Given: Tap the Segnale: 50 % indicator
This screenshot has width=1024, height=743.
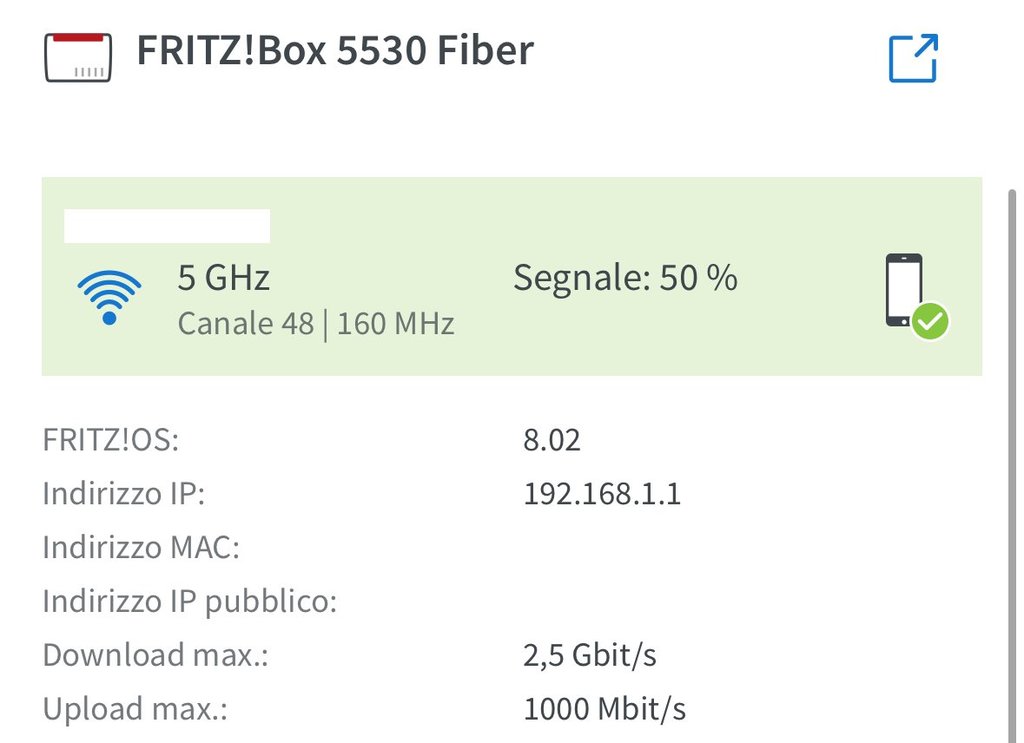Looking at the screenshot, I should (625, 278).
